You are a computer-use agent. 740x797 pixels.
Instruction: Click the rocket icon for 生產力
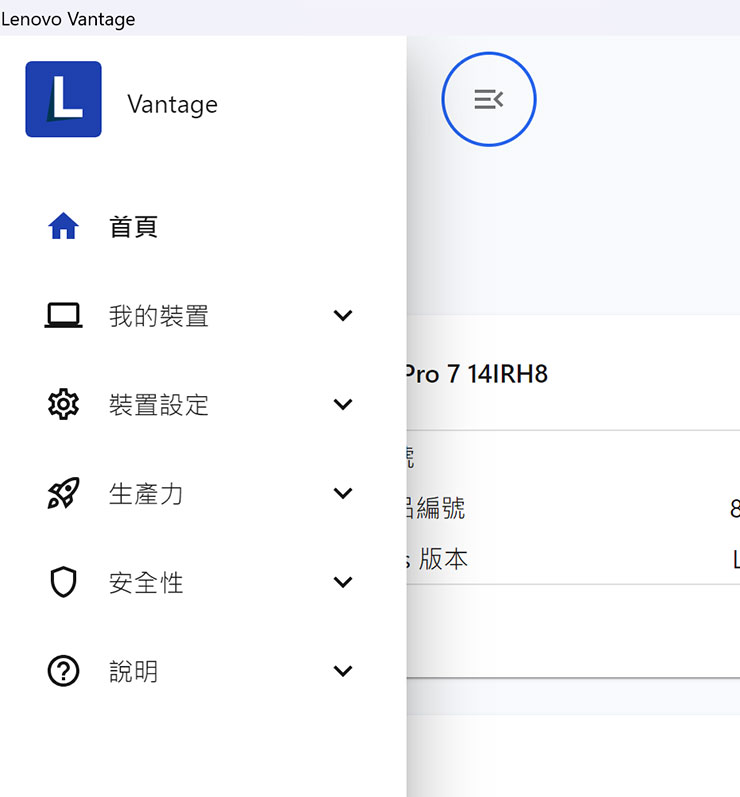(64, 493)
